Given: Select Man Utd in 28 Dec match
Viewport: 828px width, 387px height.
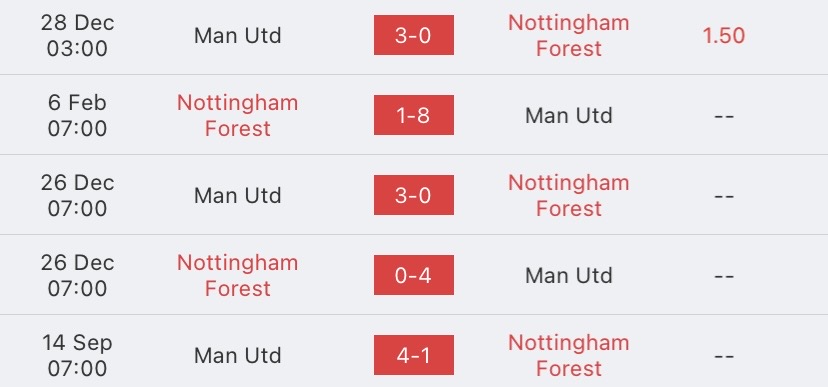Looking at the screenshot, I should [238, 36].
